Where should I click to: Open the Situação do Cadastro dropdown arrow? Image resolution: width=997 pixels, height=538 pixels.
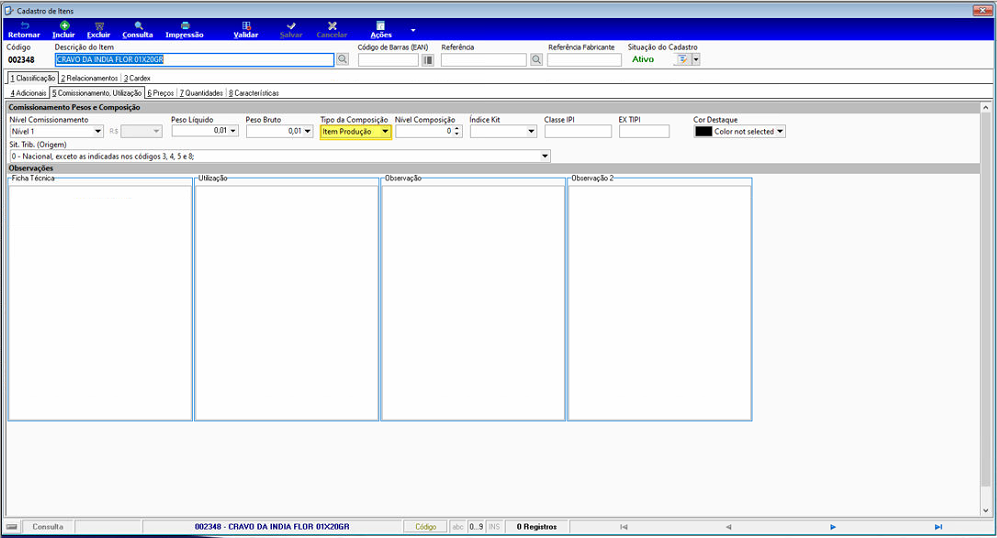[696, 59]
